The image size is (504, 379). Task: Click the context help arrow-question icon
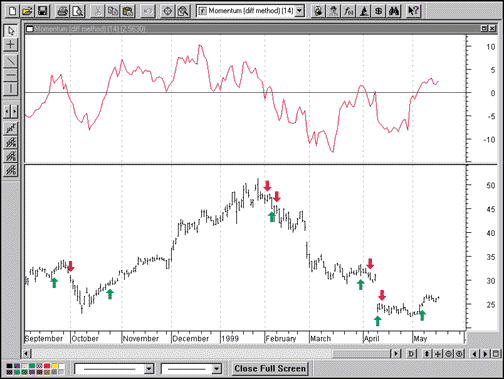(x=414, y=11)
